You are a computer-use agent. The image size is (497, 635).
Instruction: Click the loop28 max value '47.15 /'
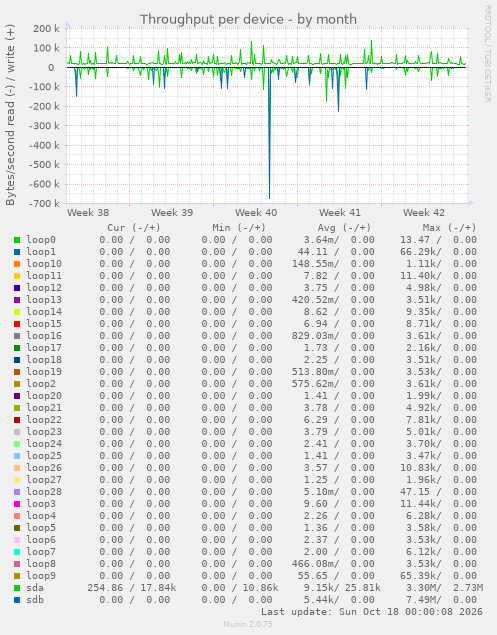(x=420, y=492)
